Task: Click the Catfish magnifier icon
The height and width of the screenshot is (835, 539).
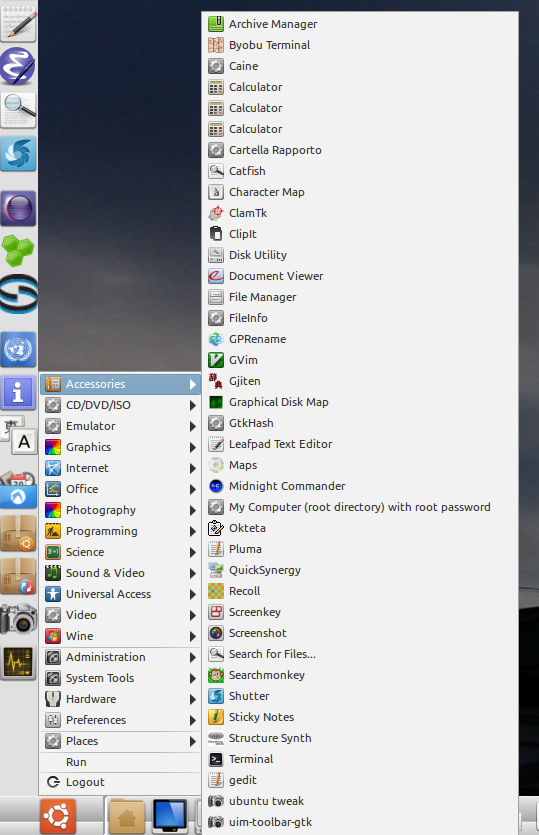Action: [216, 171]
